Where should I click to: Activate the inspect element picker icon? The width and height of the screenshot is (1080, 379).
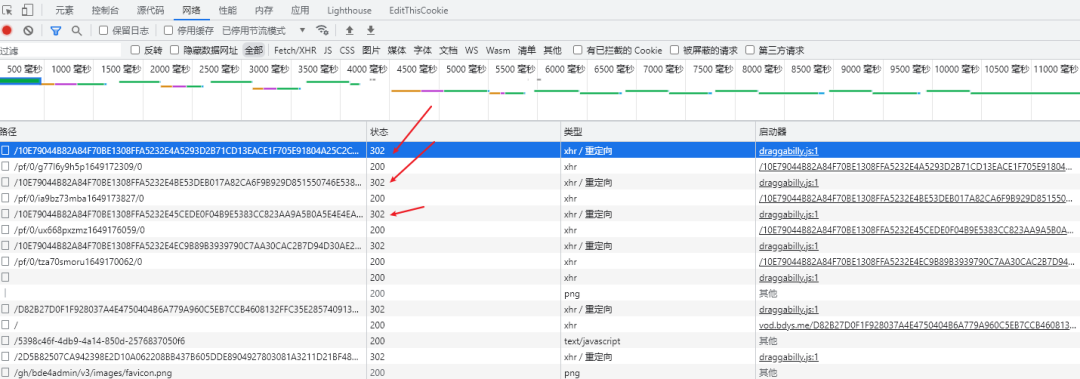pos(8,10)
